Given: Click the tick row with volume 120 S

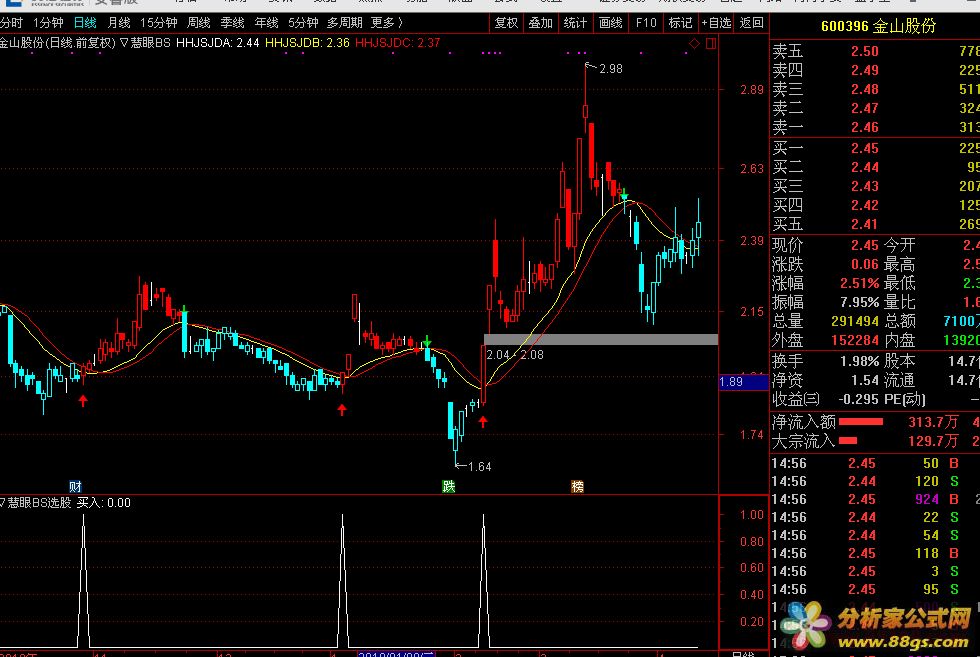Looking at the screenshot, I should [x=876, y=481].
